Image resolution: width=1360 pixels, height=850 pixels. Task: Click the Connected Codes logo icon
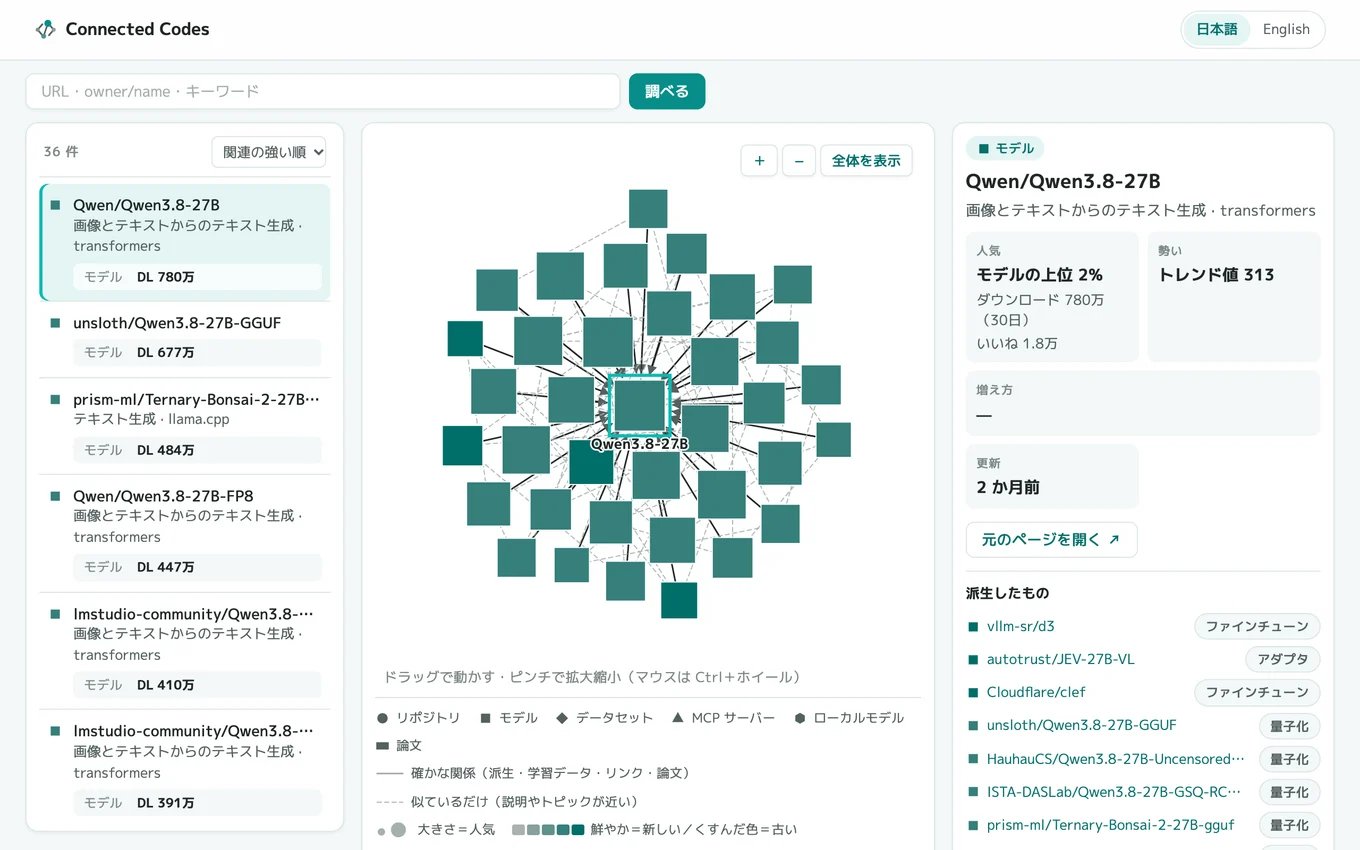point(45,29)
